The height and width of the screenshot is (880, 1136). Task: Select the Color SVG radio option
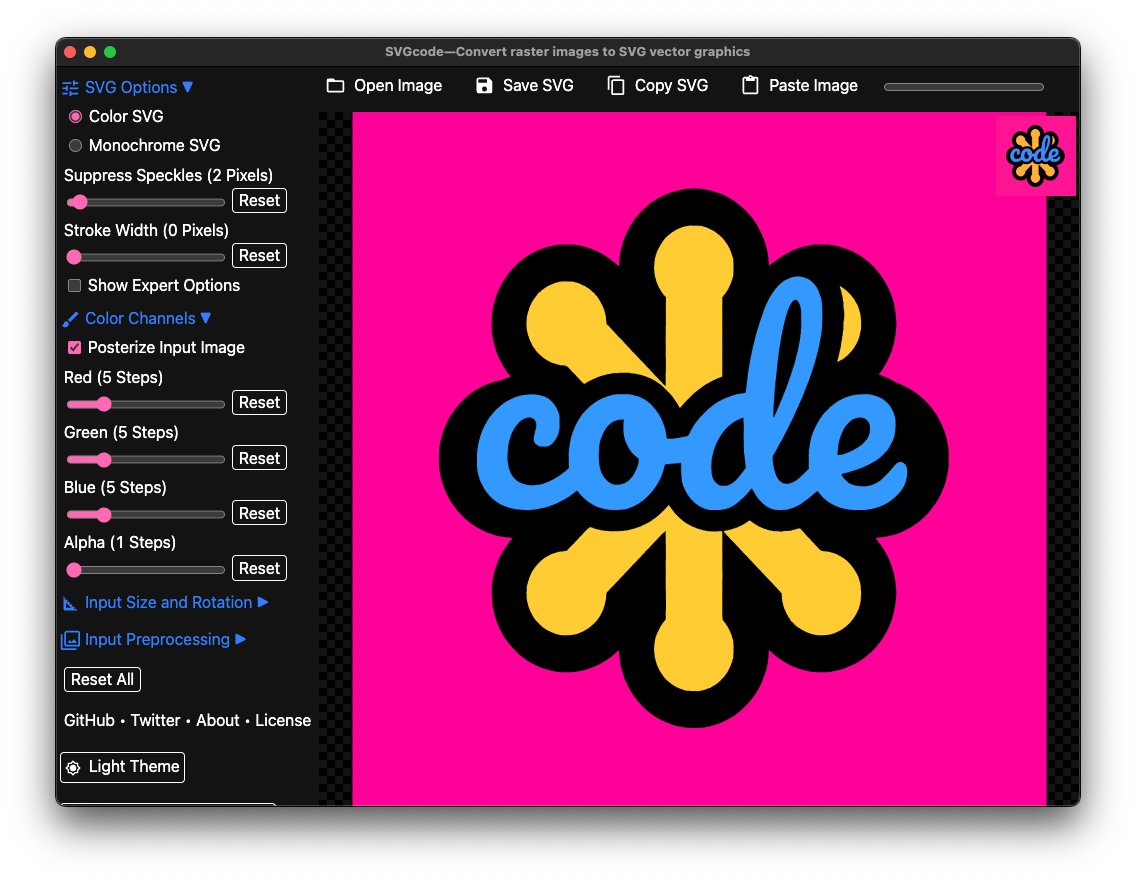click(75, 117)
